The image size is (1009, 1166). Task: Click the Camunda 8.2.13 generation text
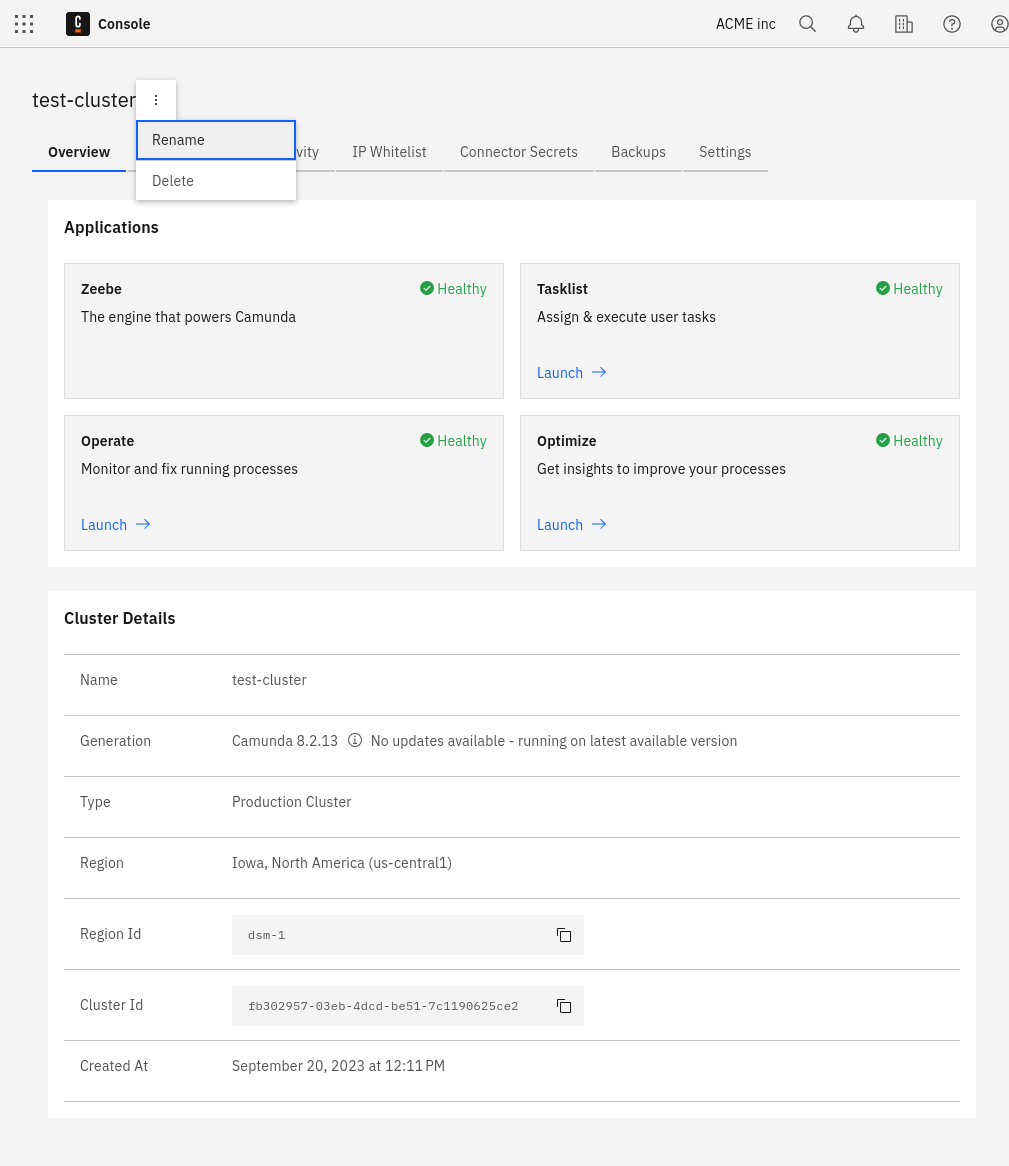(x=285, y=741)
